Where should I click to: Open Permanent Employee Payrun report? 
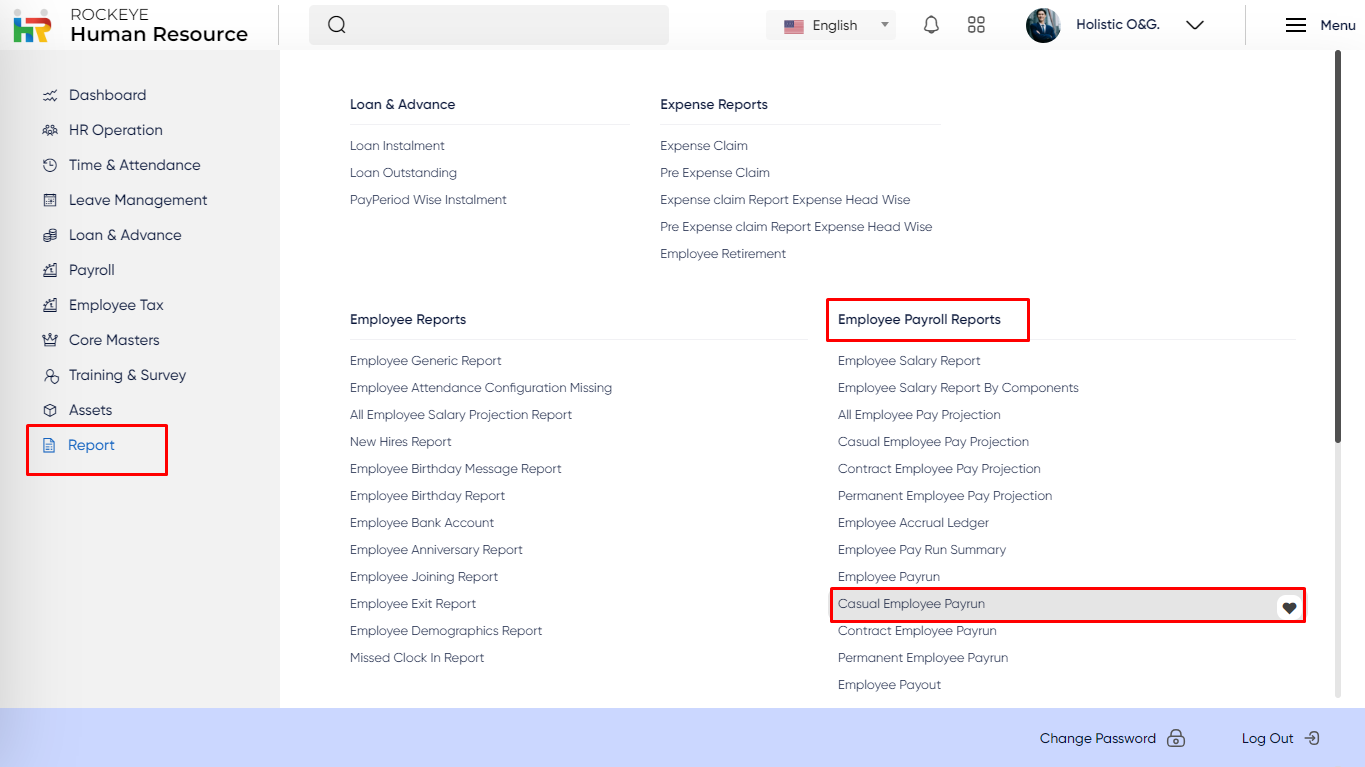[923, 658]
